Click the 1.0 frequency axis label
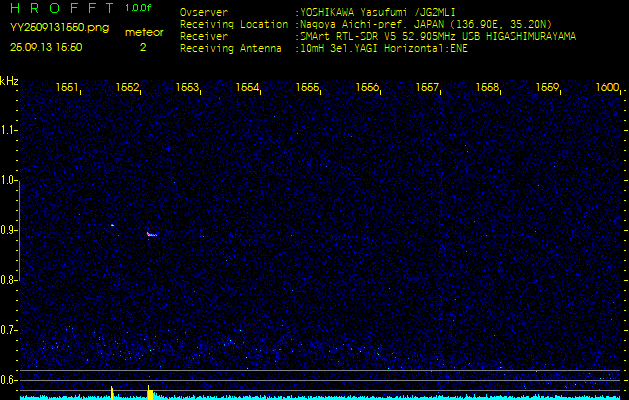 pos(8,181)
